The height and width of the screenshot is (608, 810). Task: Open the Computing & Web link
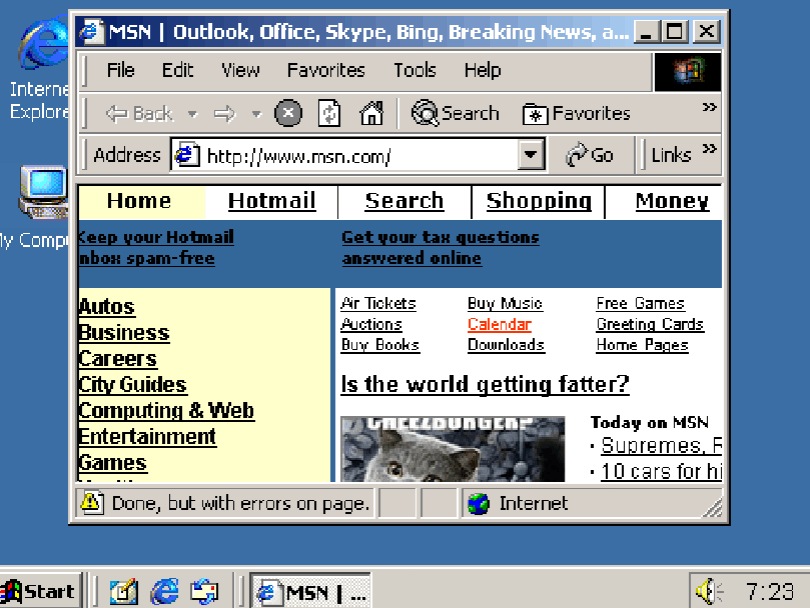click(166, 411)
